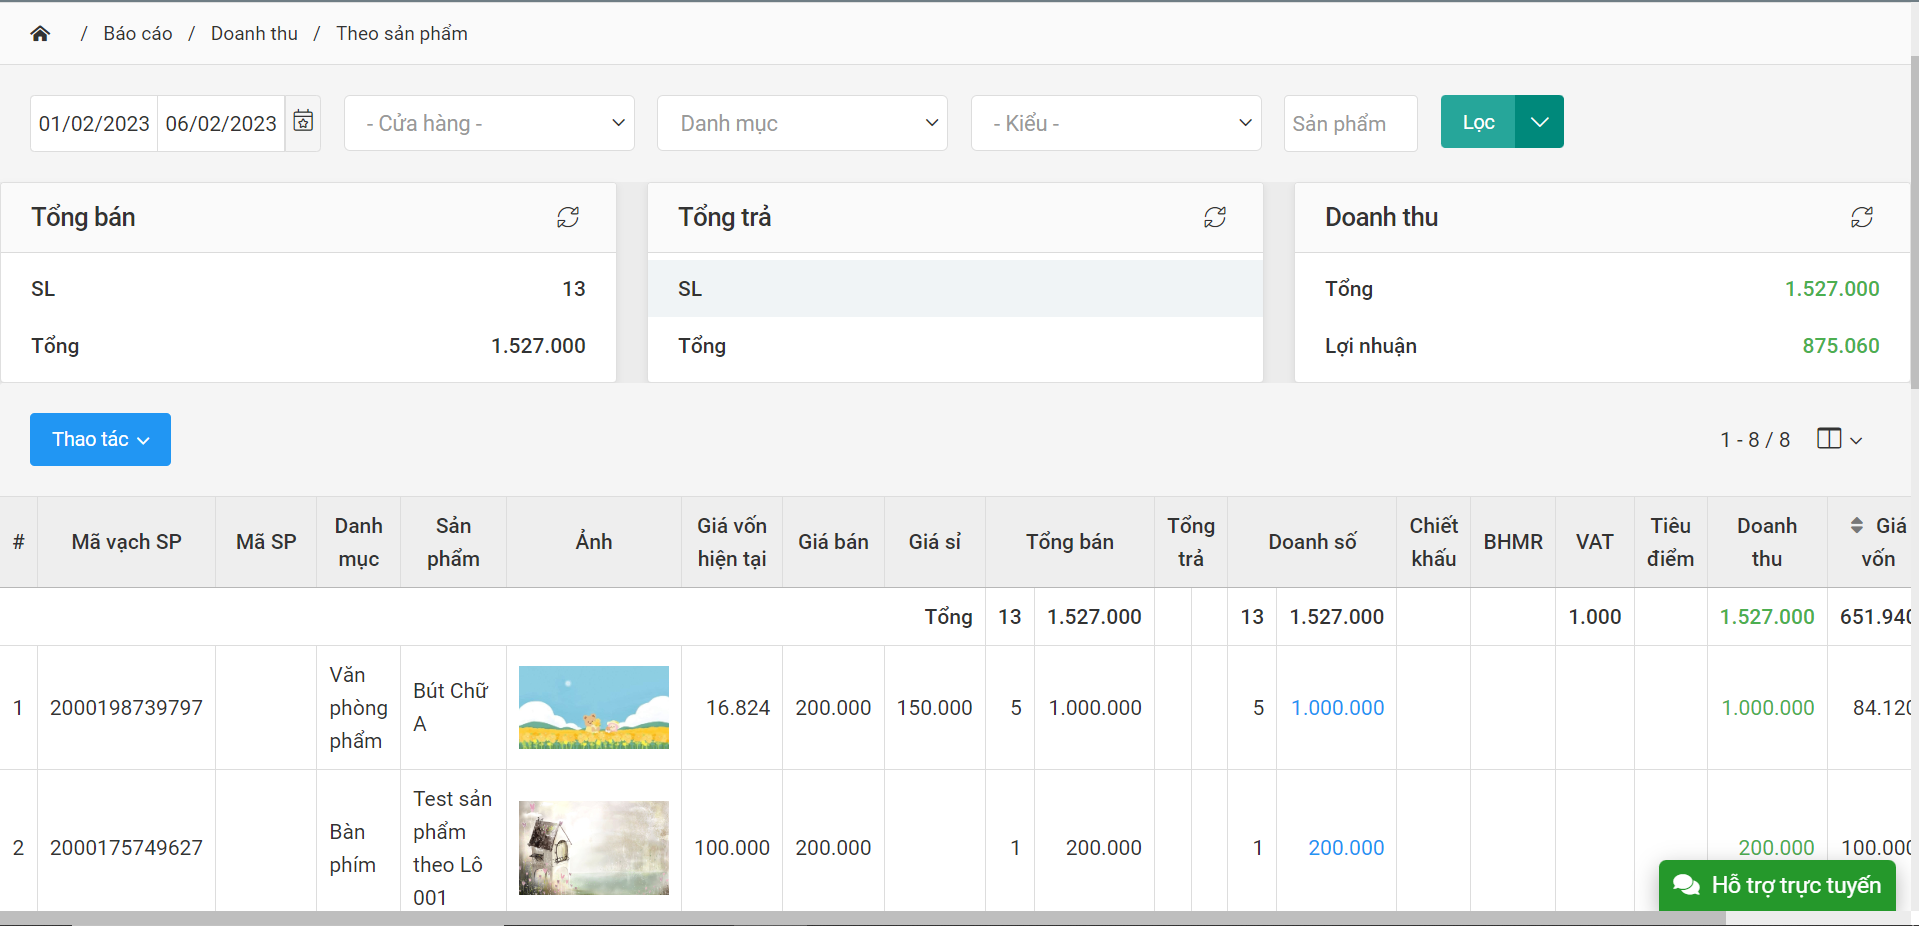Click the home icon in breadcrumb
1919x926 pixels.
pyautogui.click(x=40, y=34)
